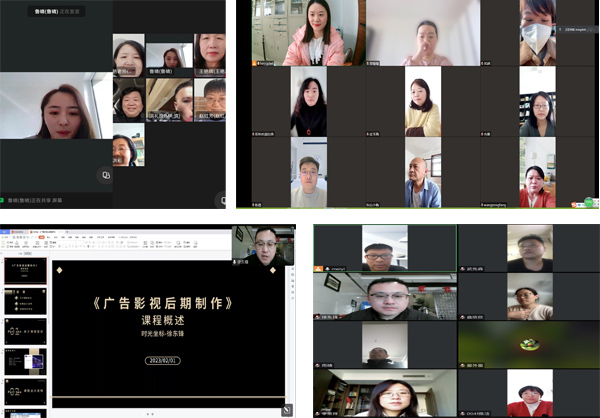The image size is (600, 418).
Task: Select the first slide thumbnail in the slide panel
Action: [x=24, y=269]
